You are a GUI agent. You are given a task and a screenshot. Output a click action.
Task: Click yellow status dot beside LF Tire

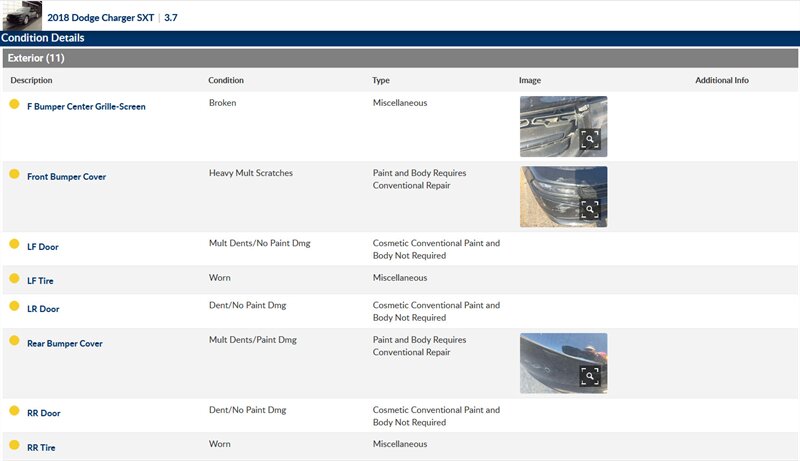click(x=14, y=279)
